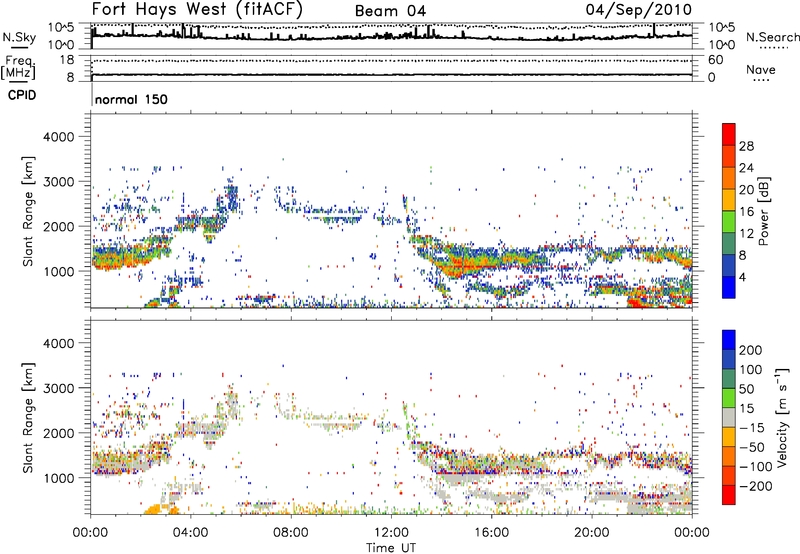Click the '12:00' time axis tick
800x554 pixels.
pos(391,533)
